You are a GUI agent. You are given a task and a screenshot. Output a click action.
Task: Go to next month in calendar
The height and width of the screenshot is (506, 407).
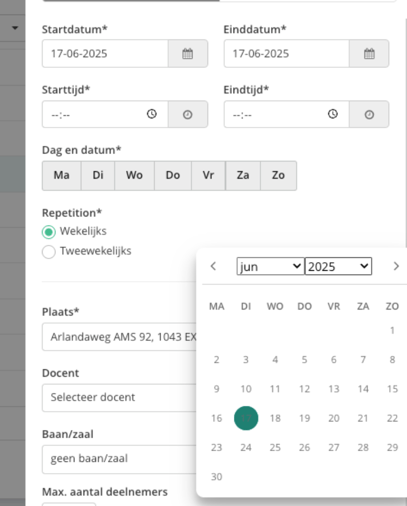[x=396, y=266]
